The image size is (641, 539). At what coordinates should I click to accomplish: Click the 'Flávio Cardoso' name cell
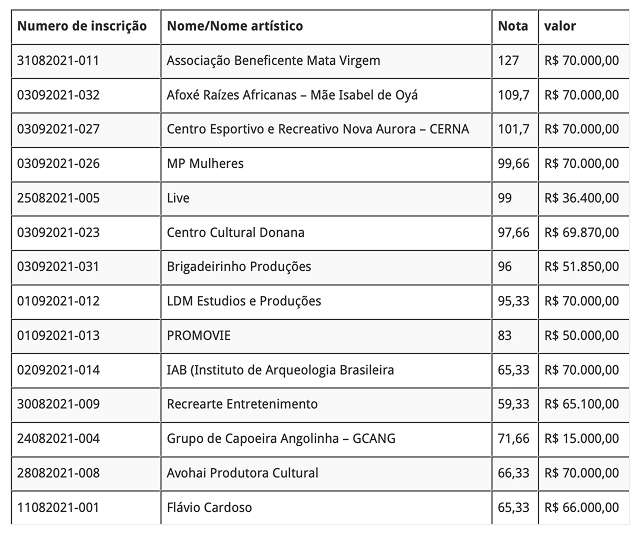[x=209, y=508]
